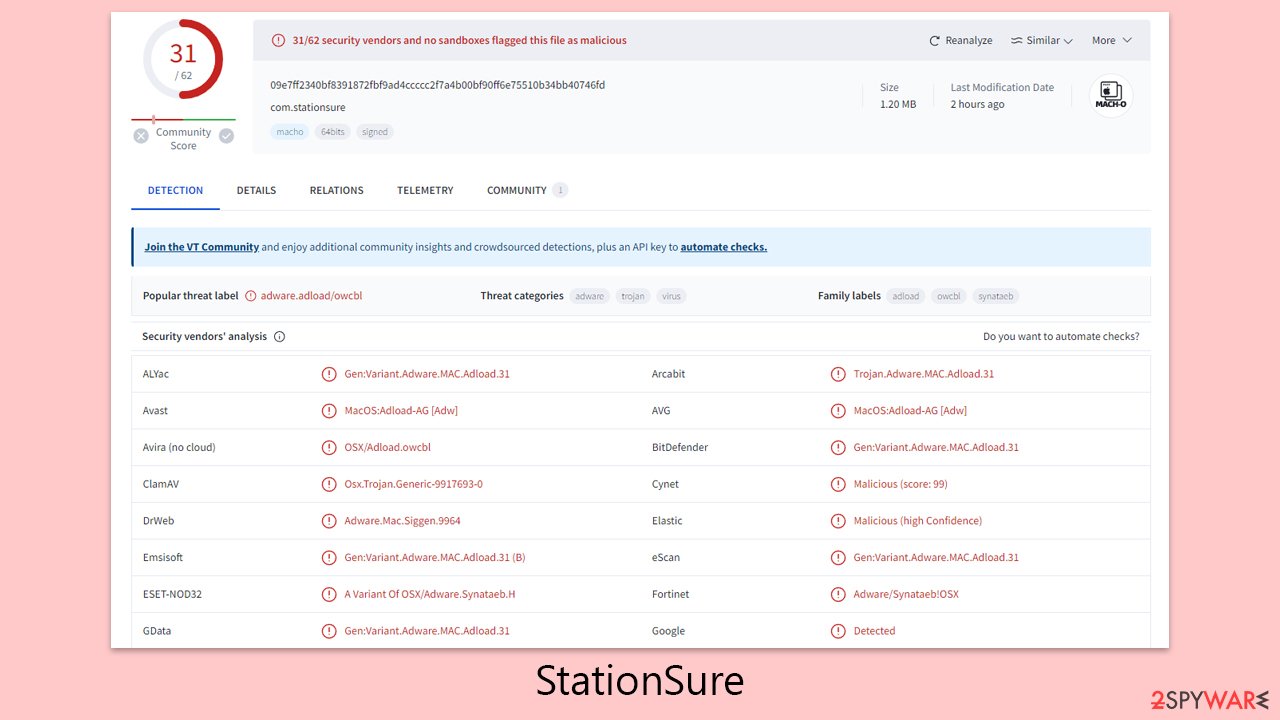
Task: Switch to the DETAILS tab
Action: pyautogui.click(x=256, y=190)
